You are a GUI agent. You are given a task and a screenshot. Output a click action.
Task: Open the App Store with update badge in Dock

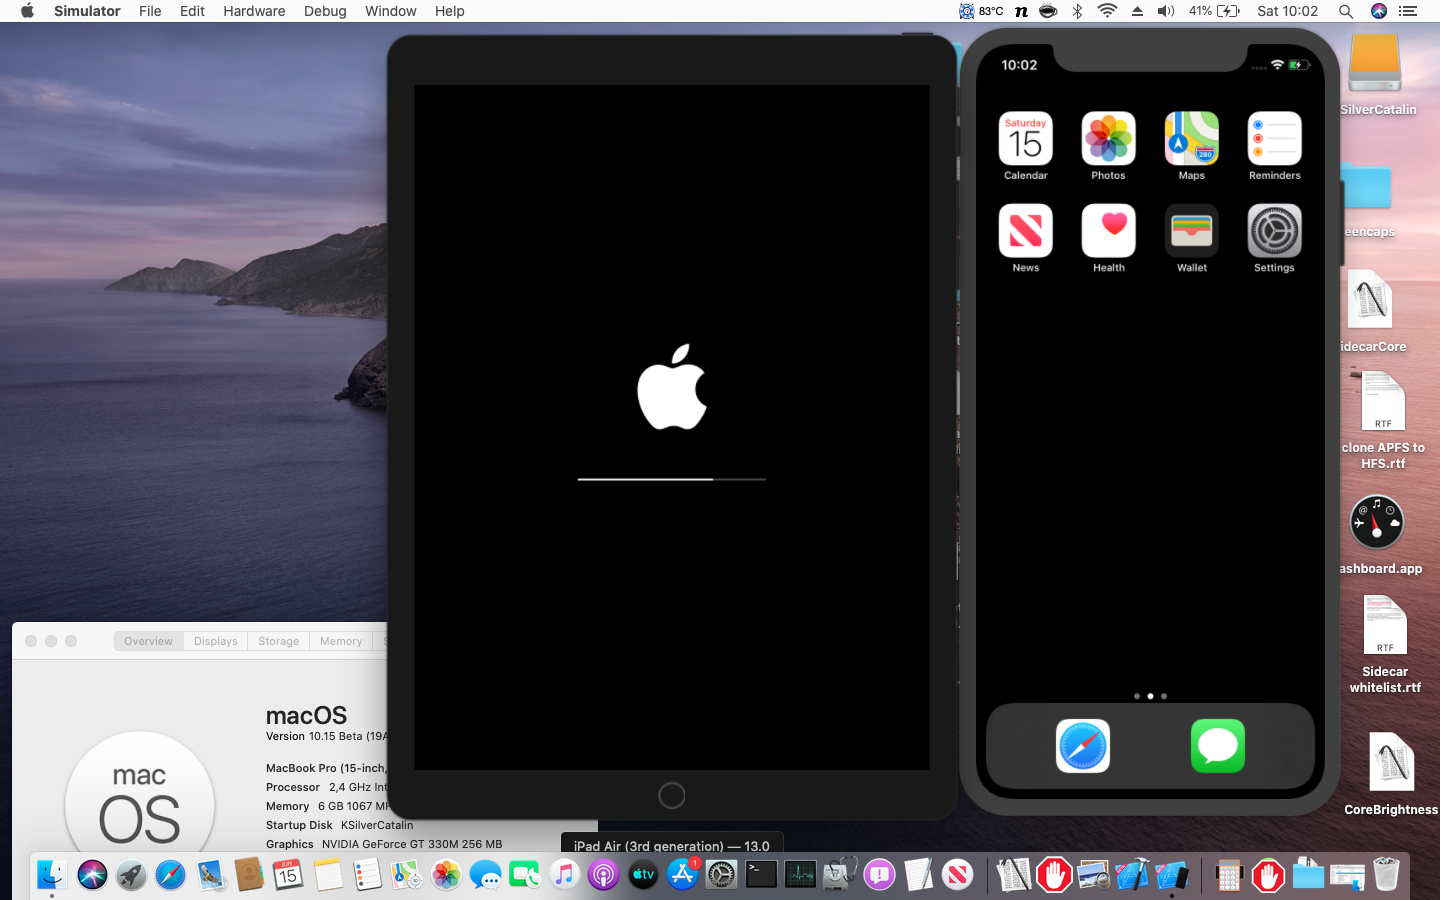pos(683,875)
